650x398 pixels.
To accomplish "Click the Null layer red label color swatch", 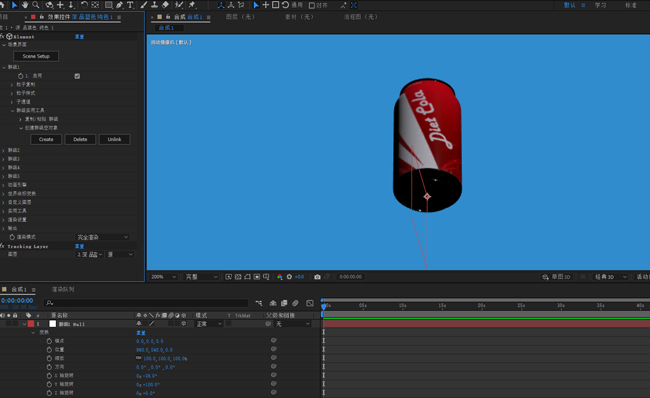I will (x=31, y=324).
